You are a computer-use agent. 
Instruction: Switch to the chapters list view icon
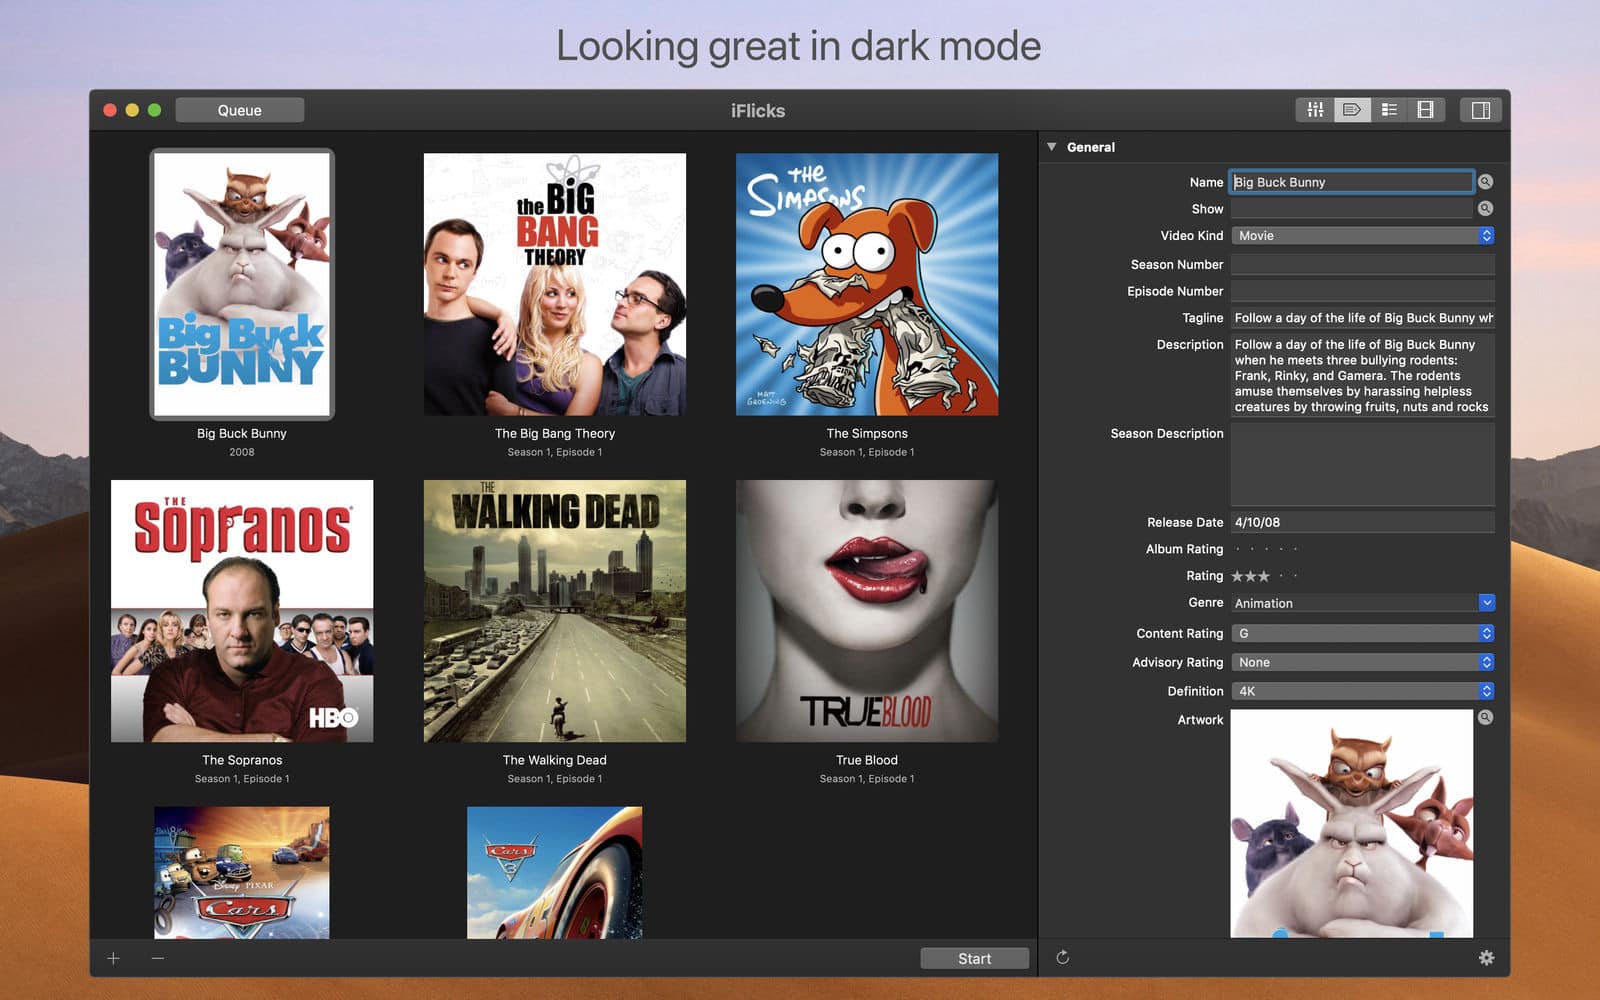click(x=1389, y=110)
